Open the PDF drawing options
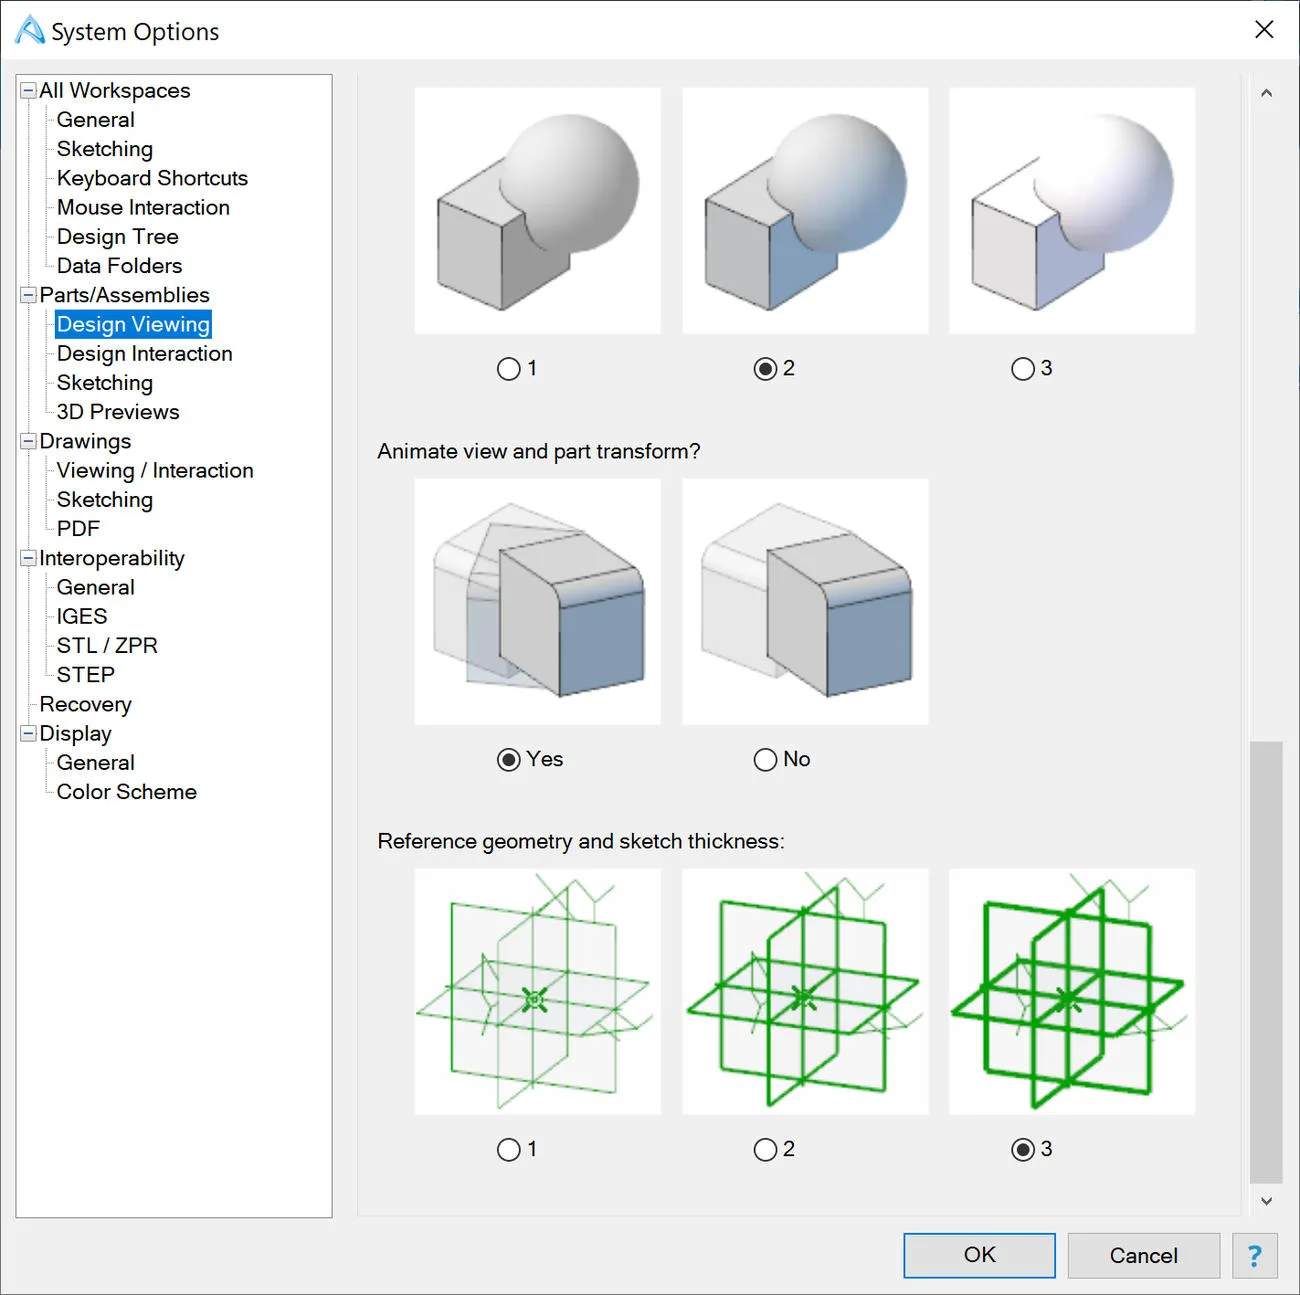This screenshot has width=1300, height=1295. click(x=78, y=529)
